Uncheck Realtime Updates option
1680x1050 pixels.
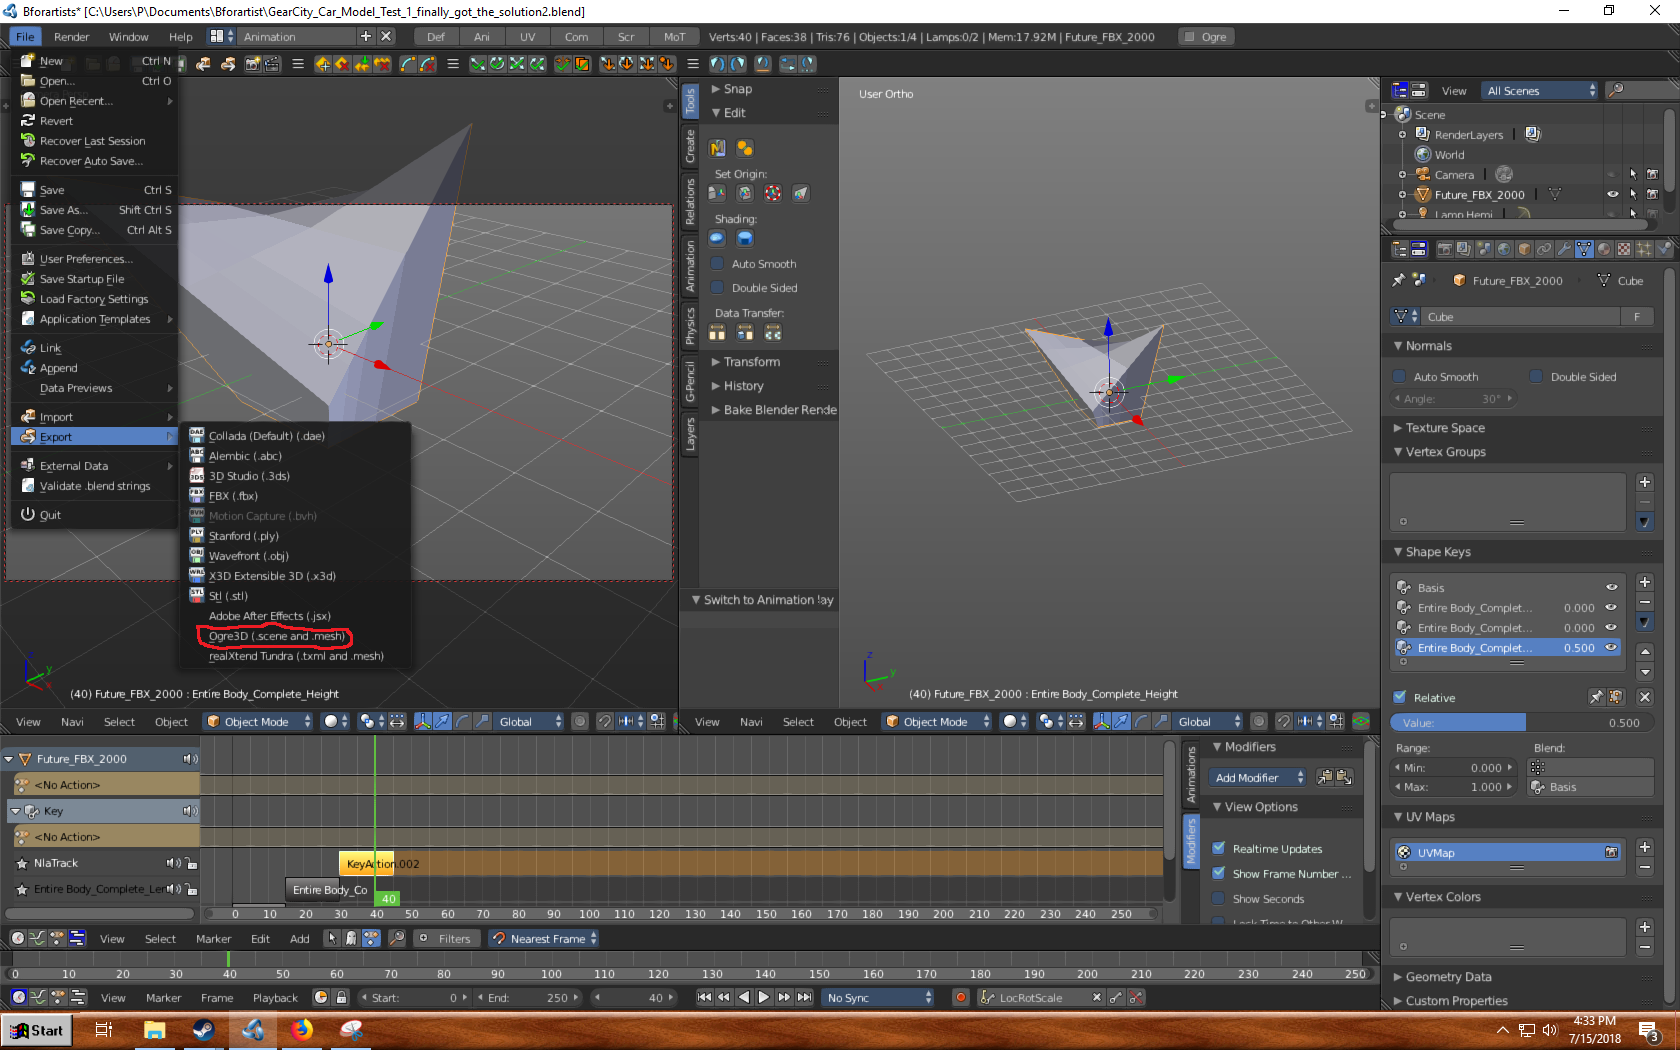click(x=1219, y=848)
